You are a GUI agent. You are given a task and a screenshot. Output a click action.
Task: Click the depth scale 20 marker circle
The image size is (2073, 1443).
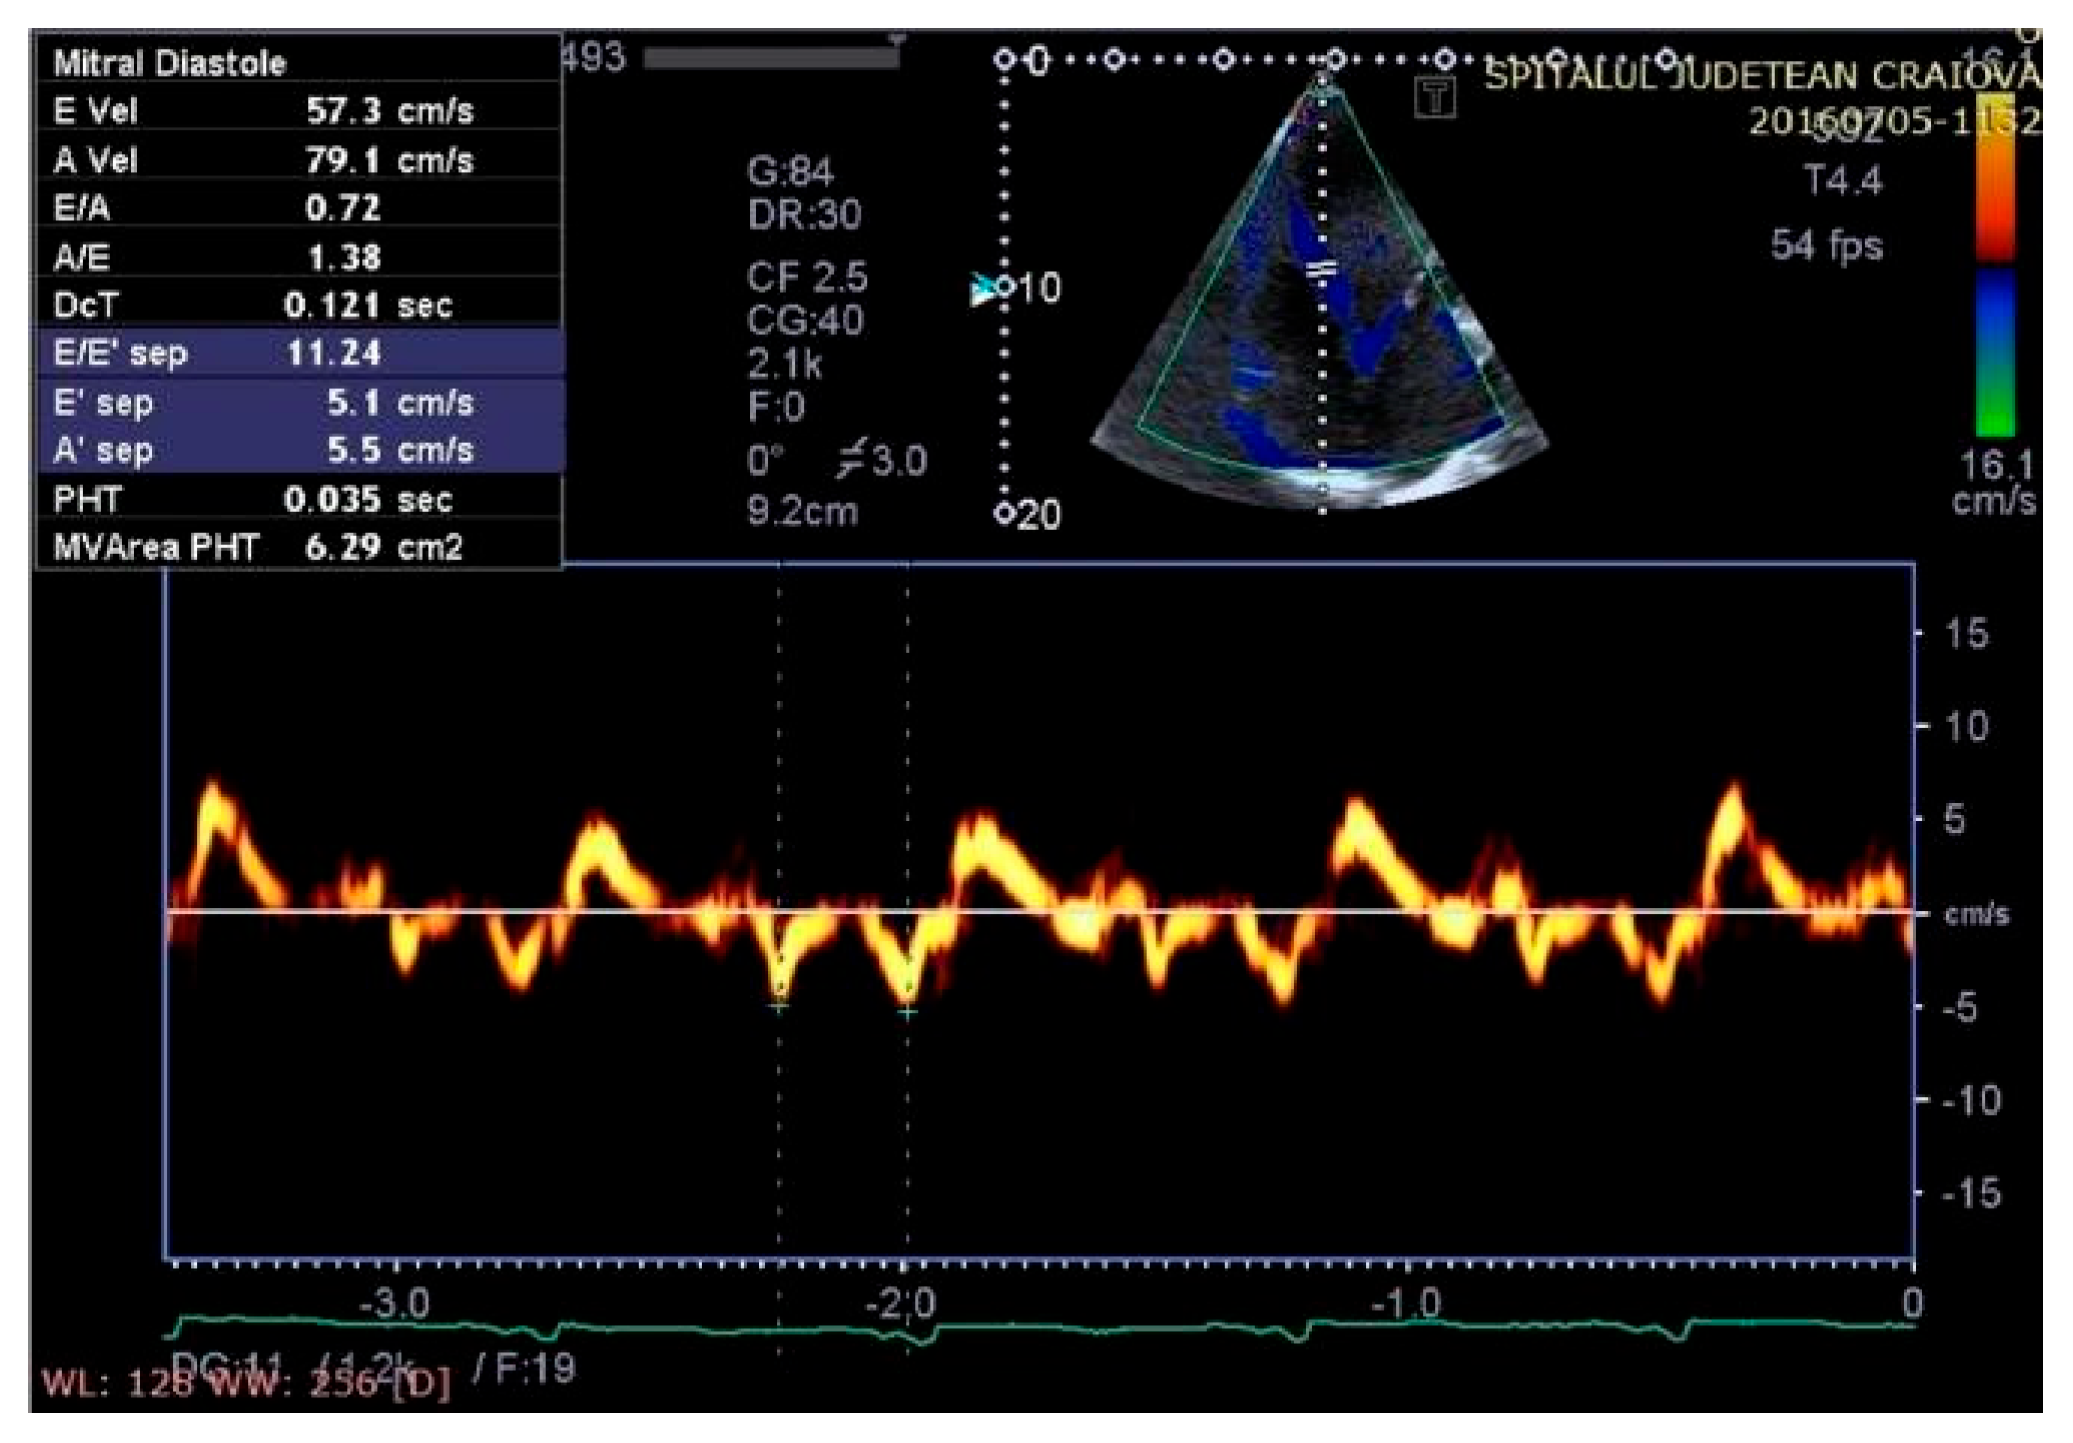(1004, 514)
